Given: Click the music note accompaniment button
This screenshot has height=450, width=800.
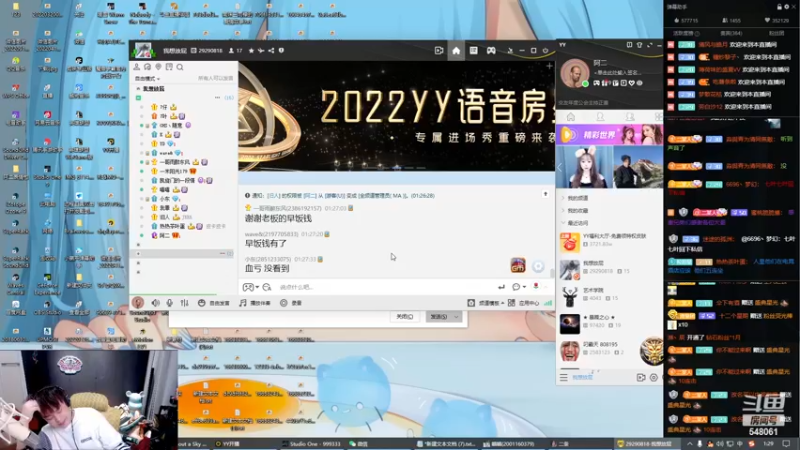Looking at the screenshot, I should (x=254, y=303).
